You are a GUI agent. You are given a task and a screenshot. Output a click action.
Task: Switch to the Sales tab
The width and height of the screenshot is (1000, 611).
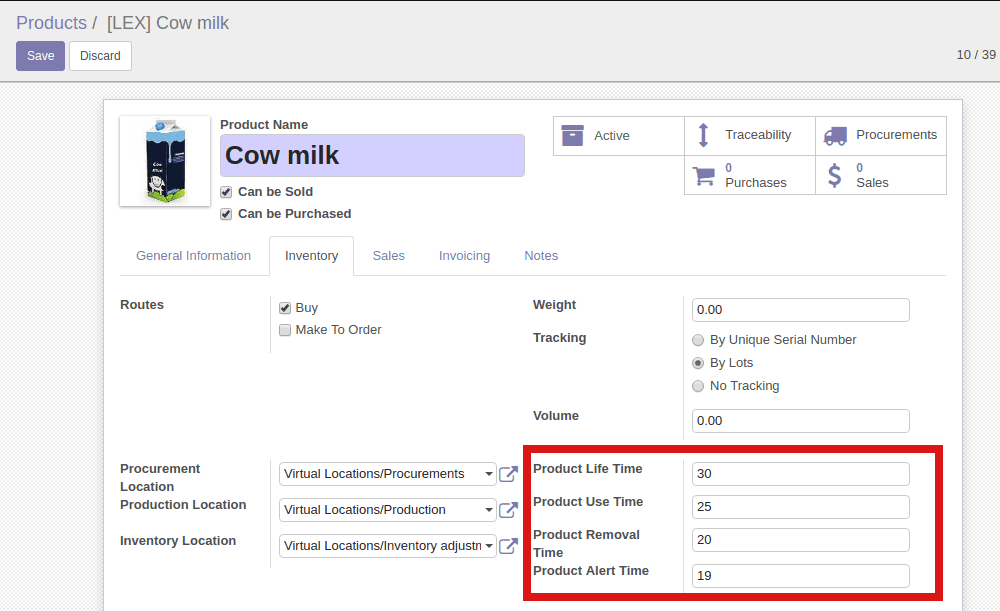coord(388,256)
